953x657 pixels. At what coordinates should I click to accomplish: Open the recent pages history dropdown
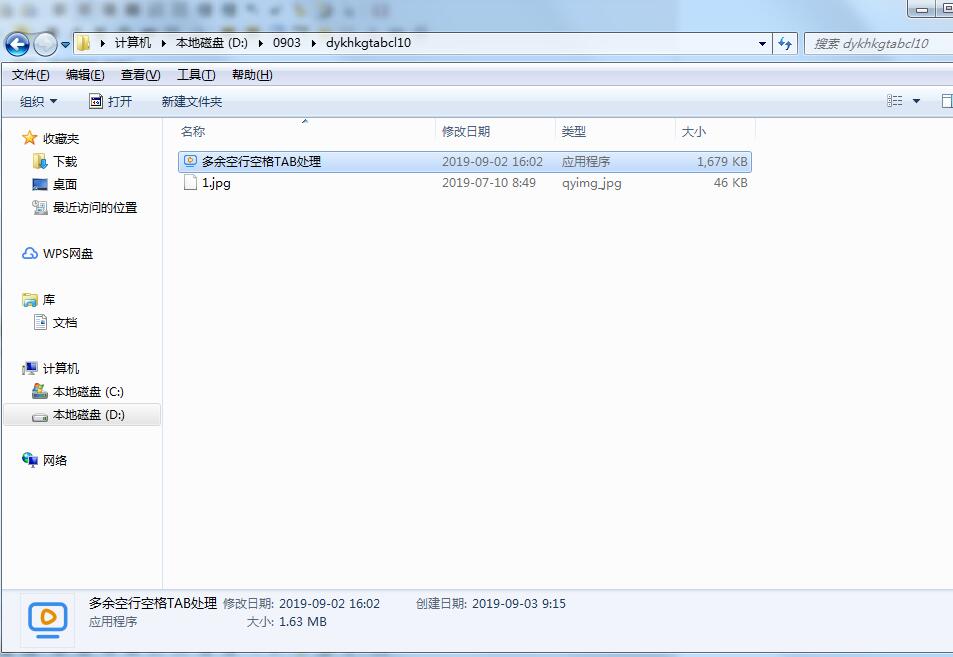click(65, 44)
